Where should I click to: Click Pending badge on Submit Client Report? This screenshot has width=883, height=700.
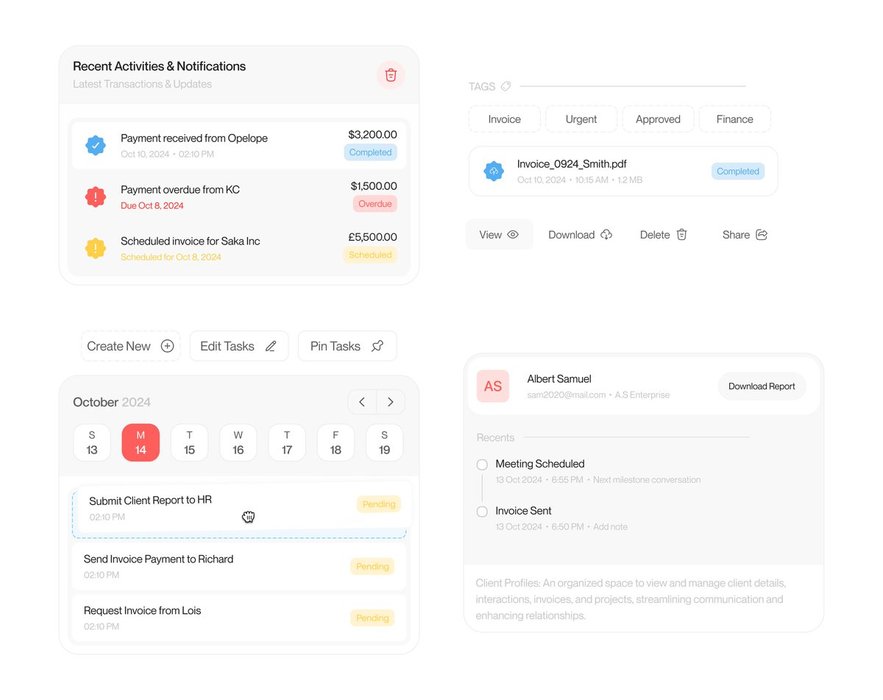point(379,504)
